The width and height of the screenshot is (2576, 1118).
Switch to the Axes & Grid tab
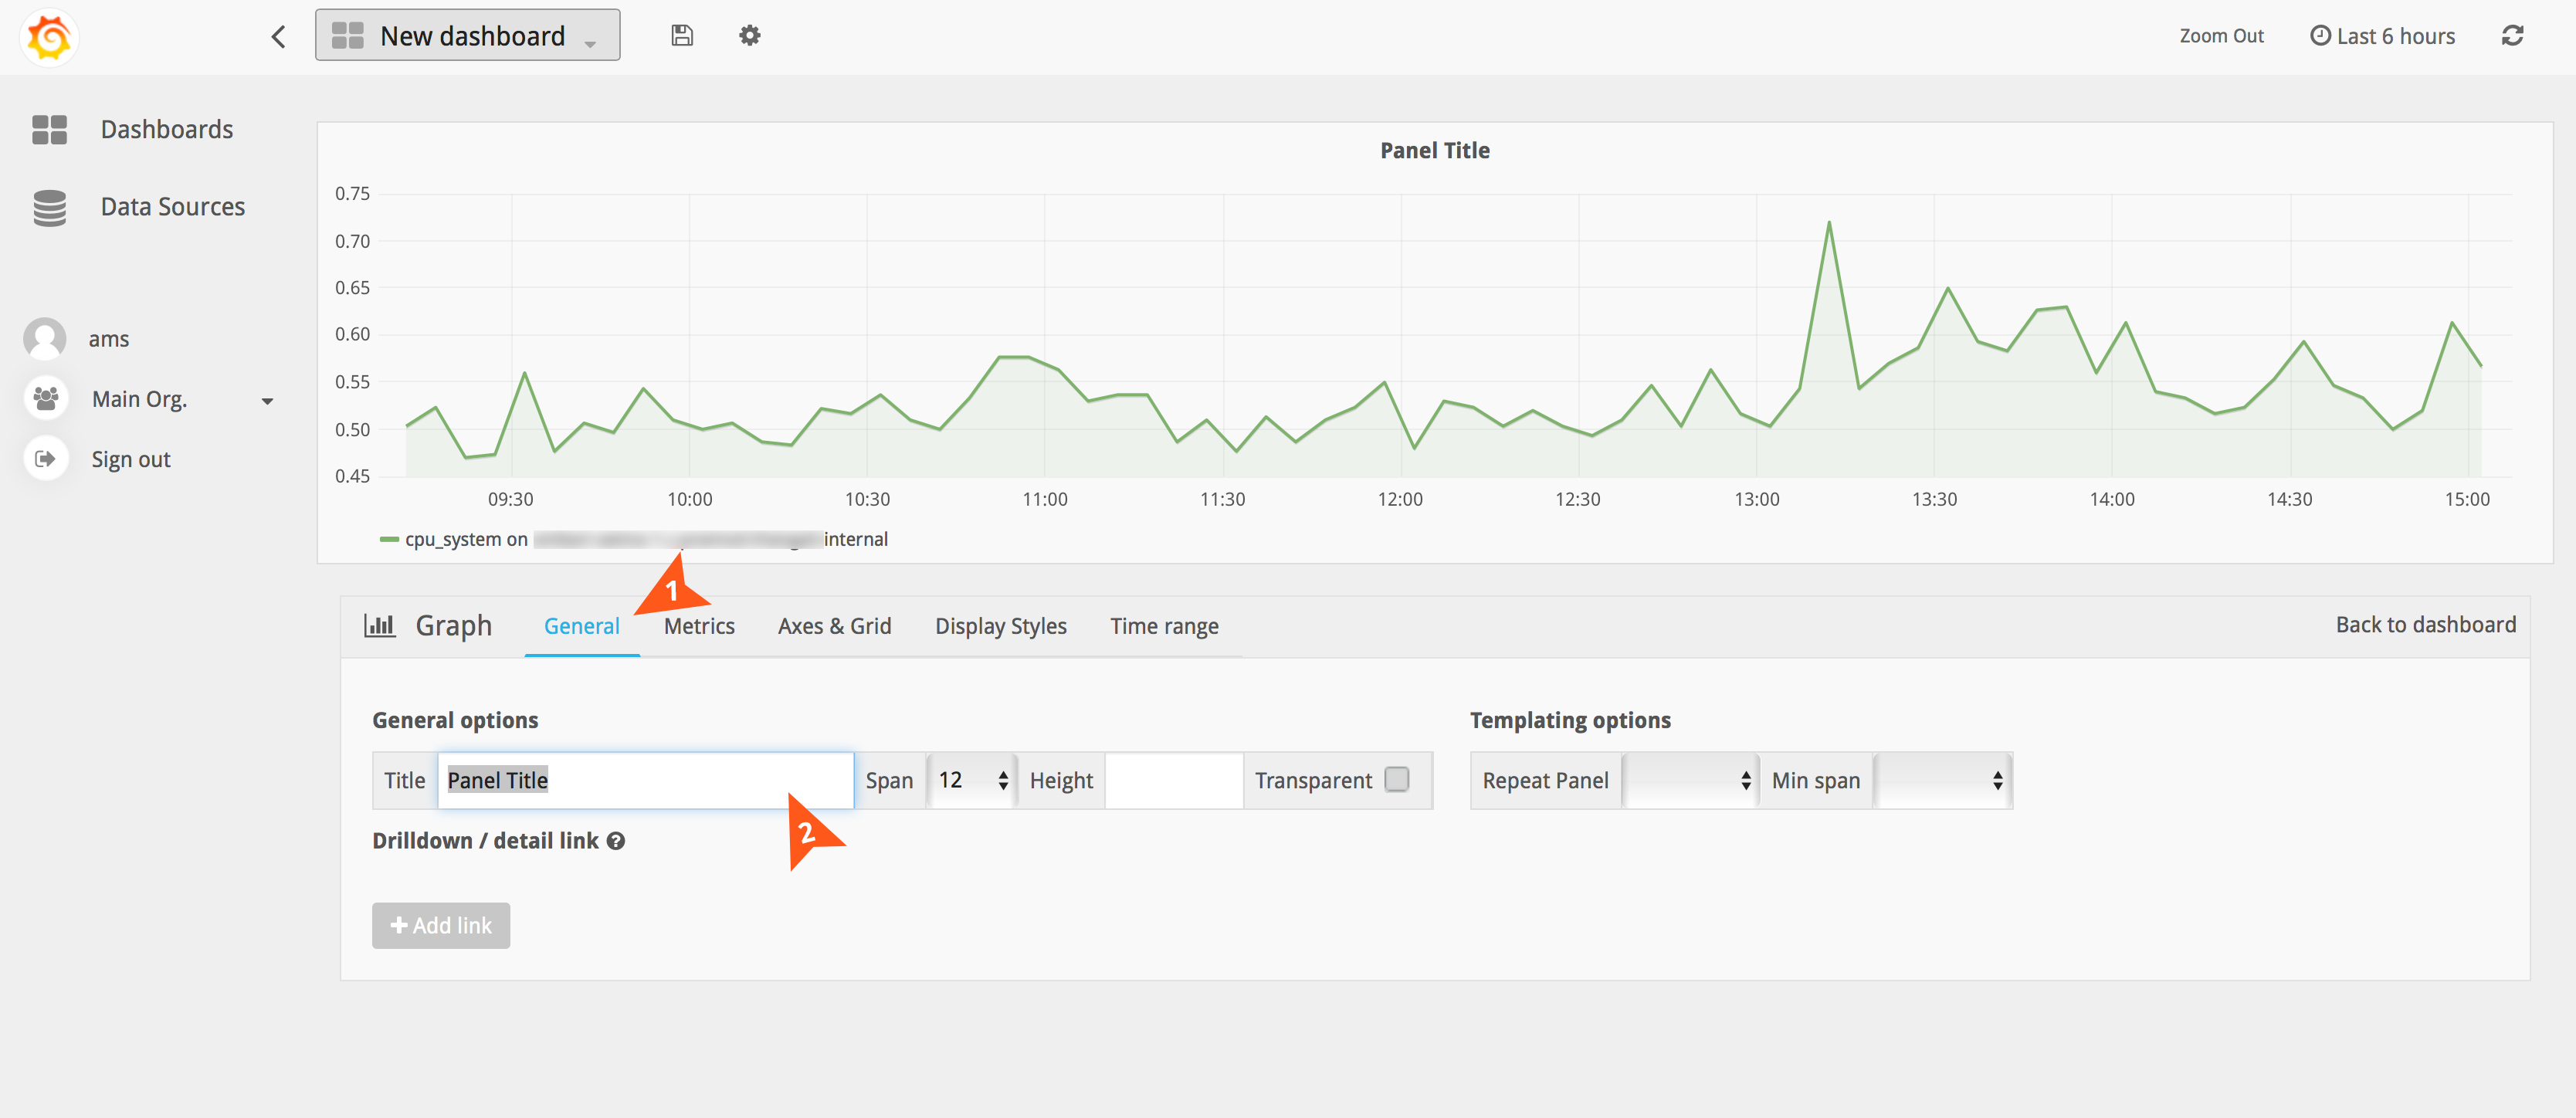pyautogui.click(x=834, y=626)
